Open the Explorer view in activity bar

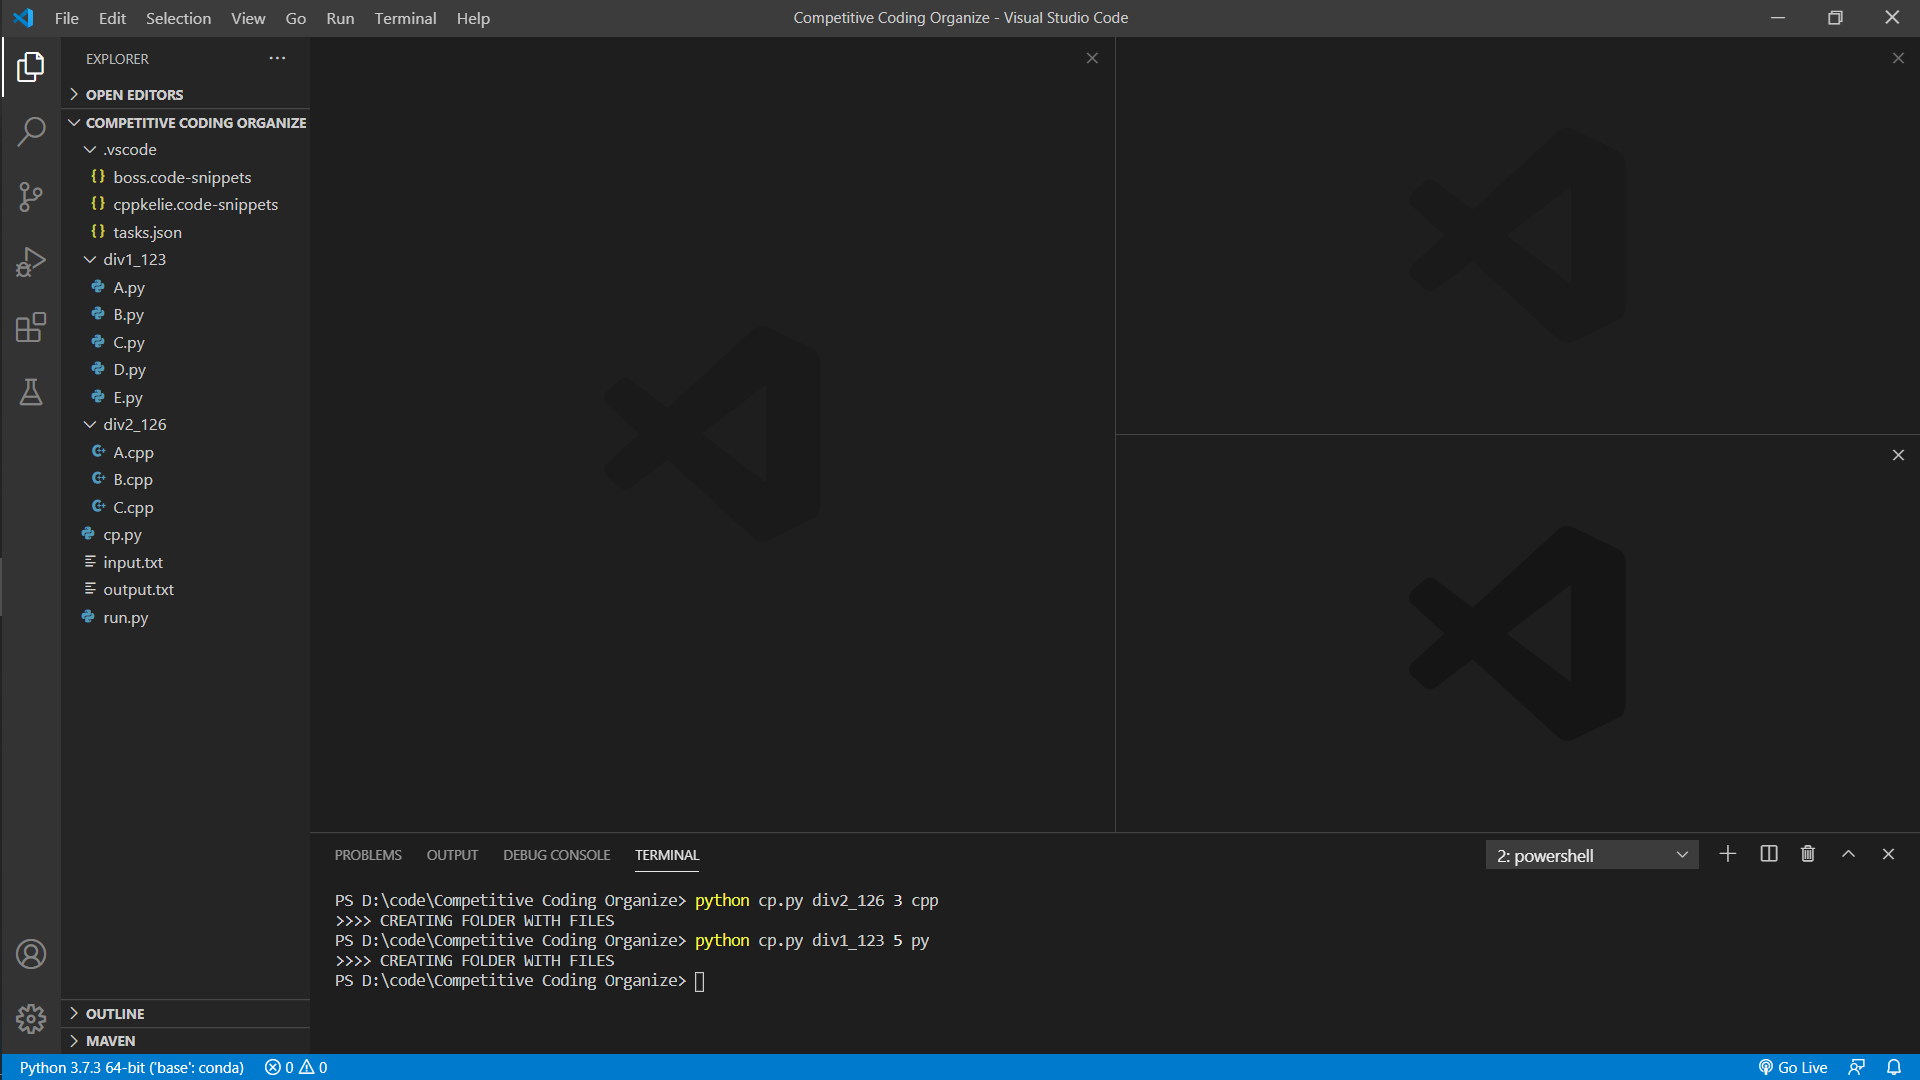31,67
